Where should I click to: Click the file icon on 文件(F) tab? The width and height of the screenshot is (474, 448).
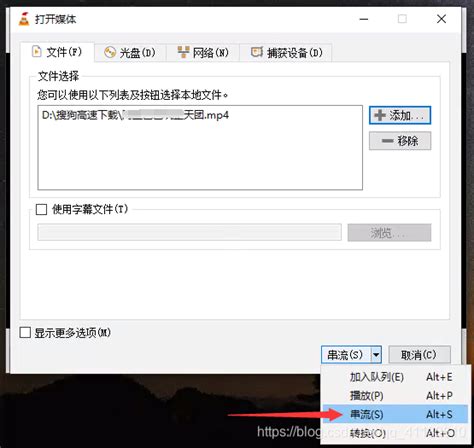click(x=36, y=52)
